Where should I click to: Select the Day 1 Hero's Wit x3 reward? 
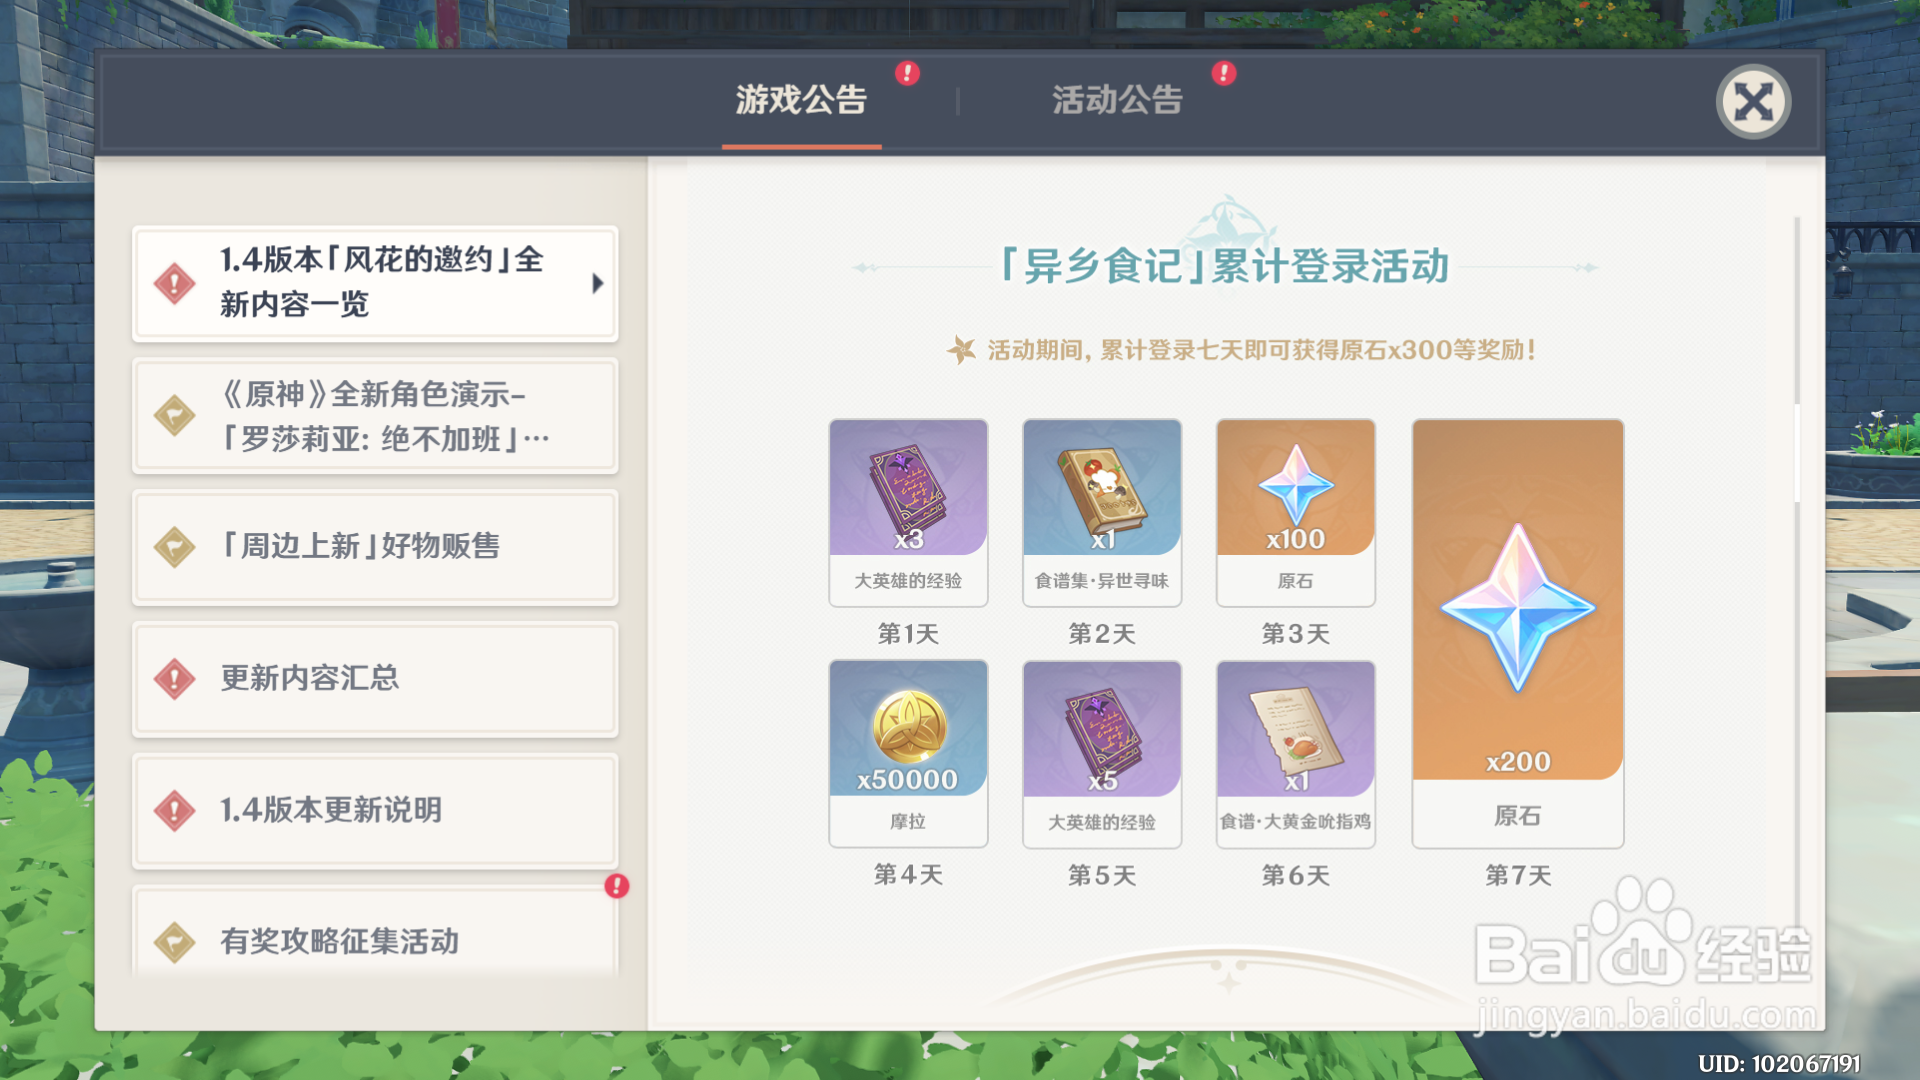(x=908, y=512)
